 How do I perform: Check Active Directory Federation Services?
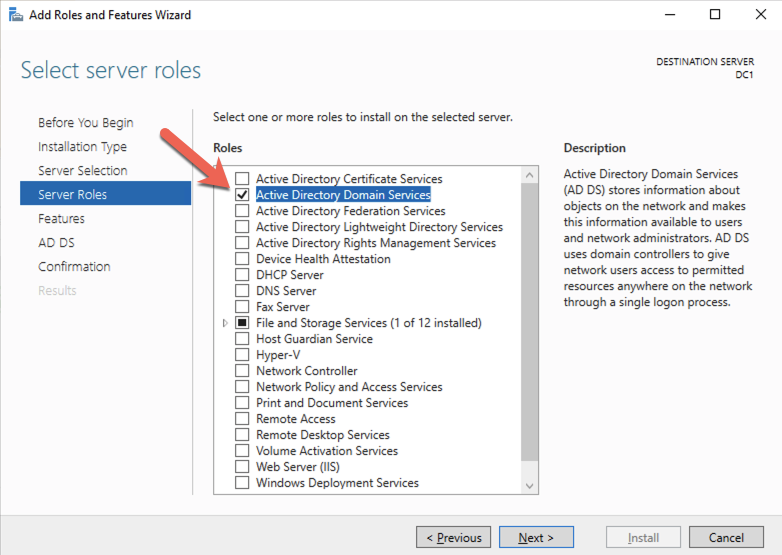[x=242, y=210]
